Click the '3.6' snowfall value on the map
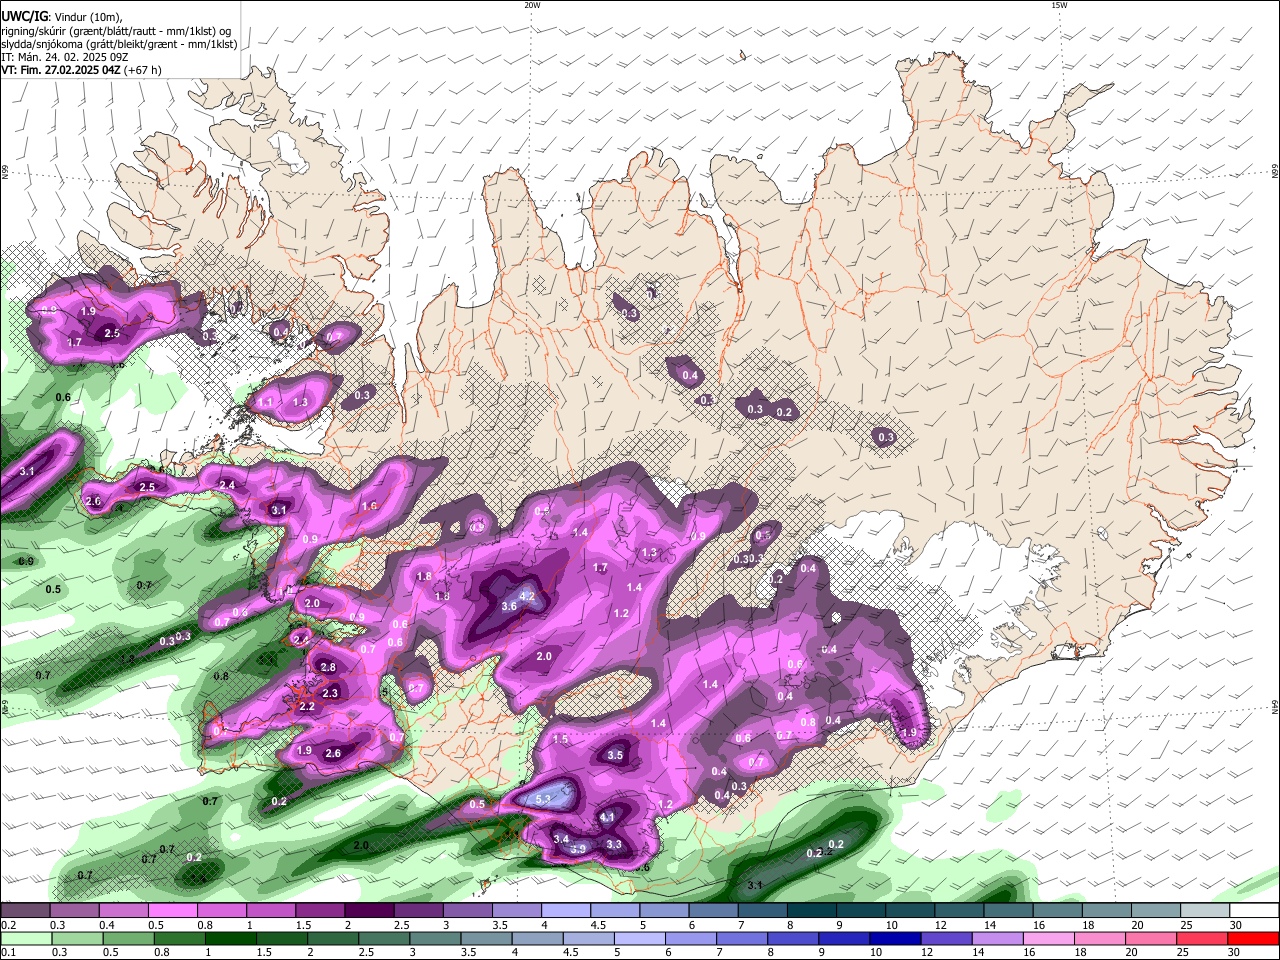The image size is (1280, 960). point(508,606)
